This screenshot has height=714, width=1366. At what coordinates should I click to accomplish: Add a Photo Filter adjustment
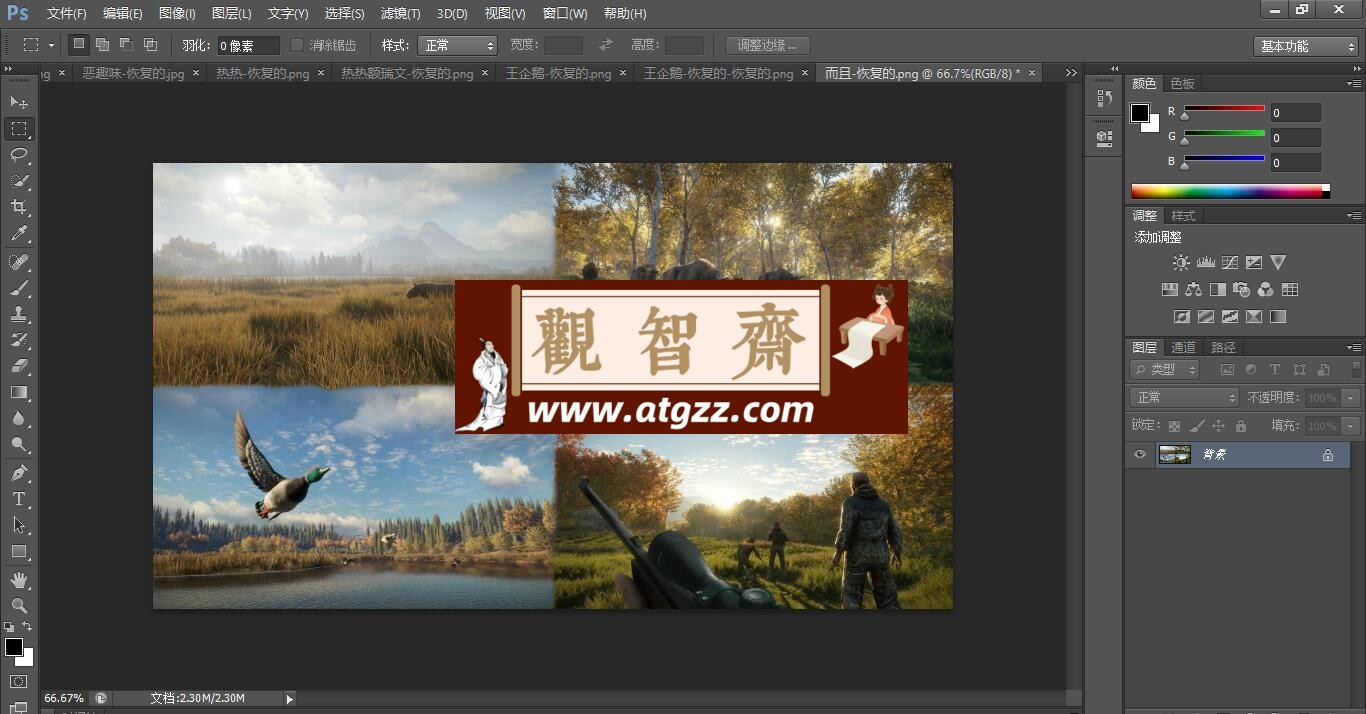click(x=1241, y=289)
